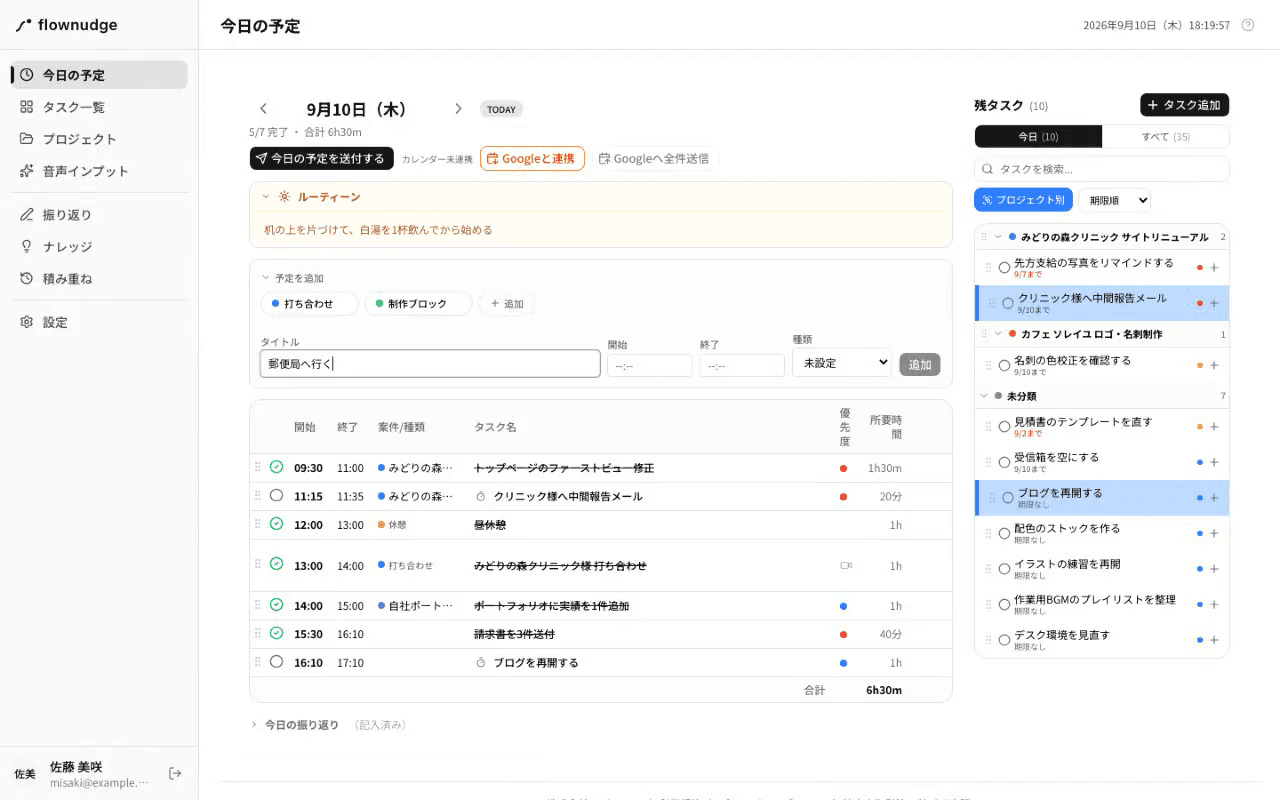Click plus icon for 名刺の色校正を確認する
This screenshot has width=1280, height=800.
pos(1214,365)
